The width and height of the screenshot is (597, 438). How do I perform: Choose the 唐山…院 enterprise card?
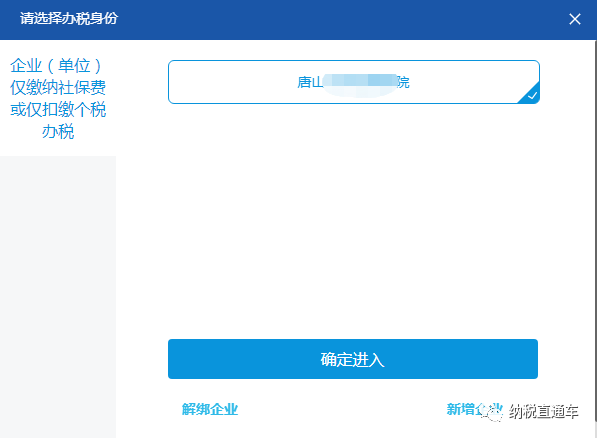pyautogui.click(x=354, y=82)
